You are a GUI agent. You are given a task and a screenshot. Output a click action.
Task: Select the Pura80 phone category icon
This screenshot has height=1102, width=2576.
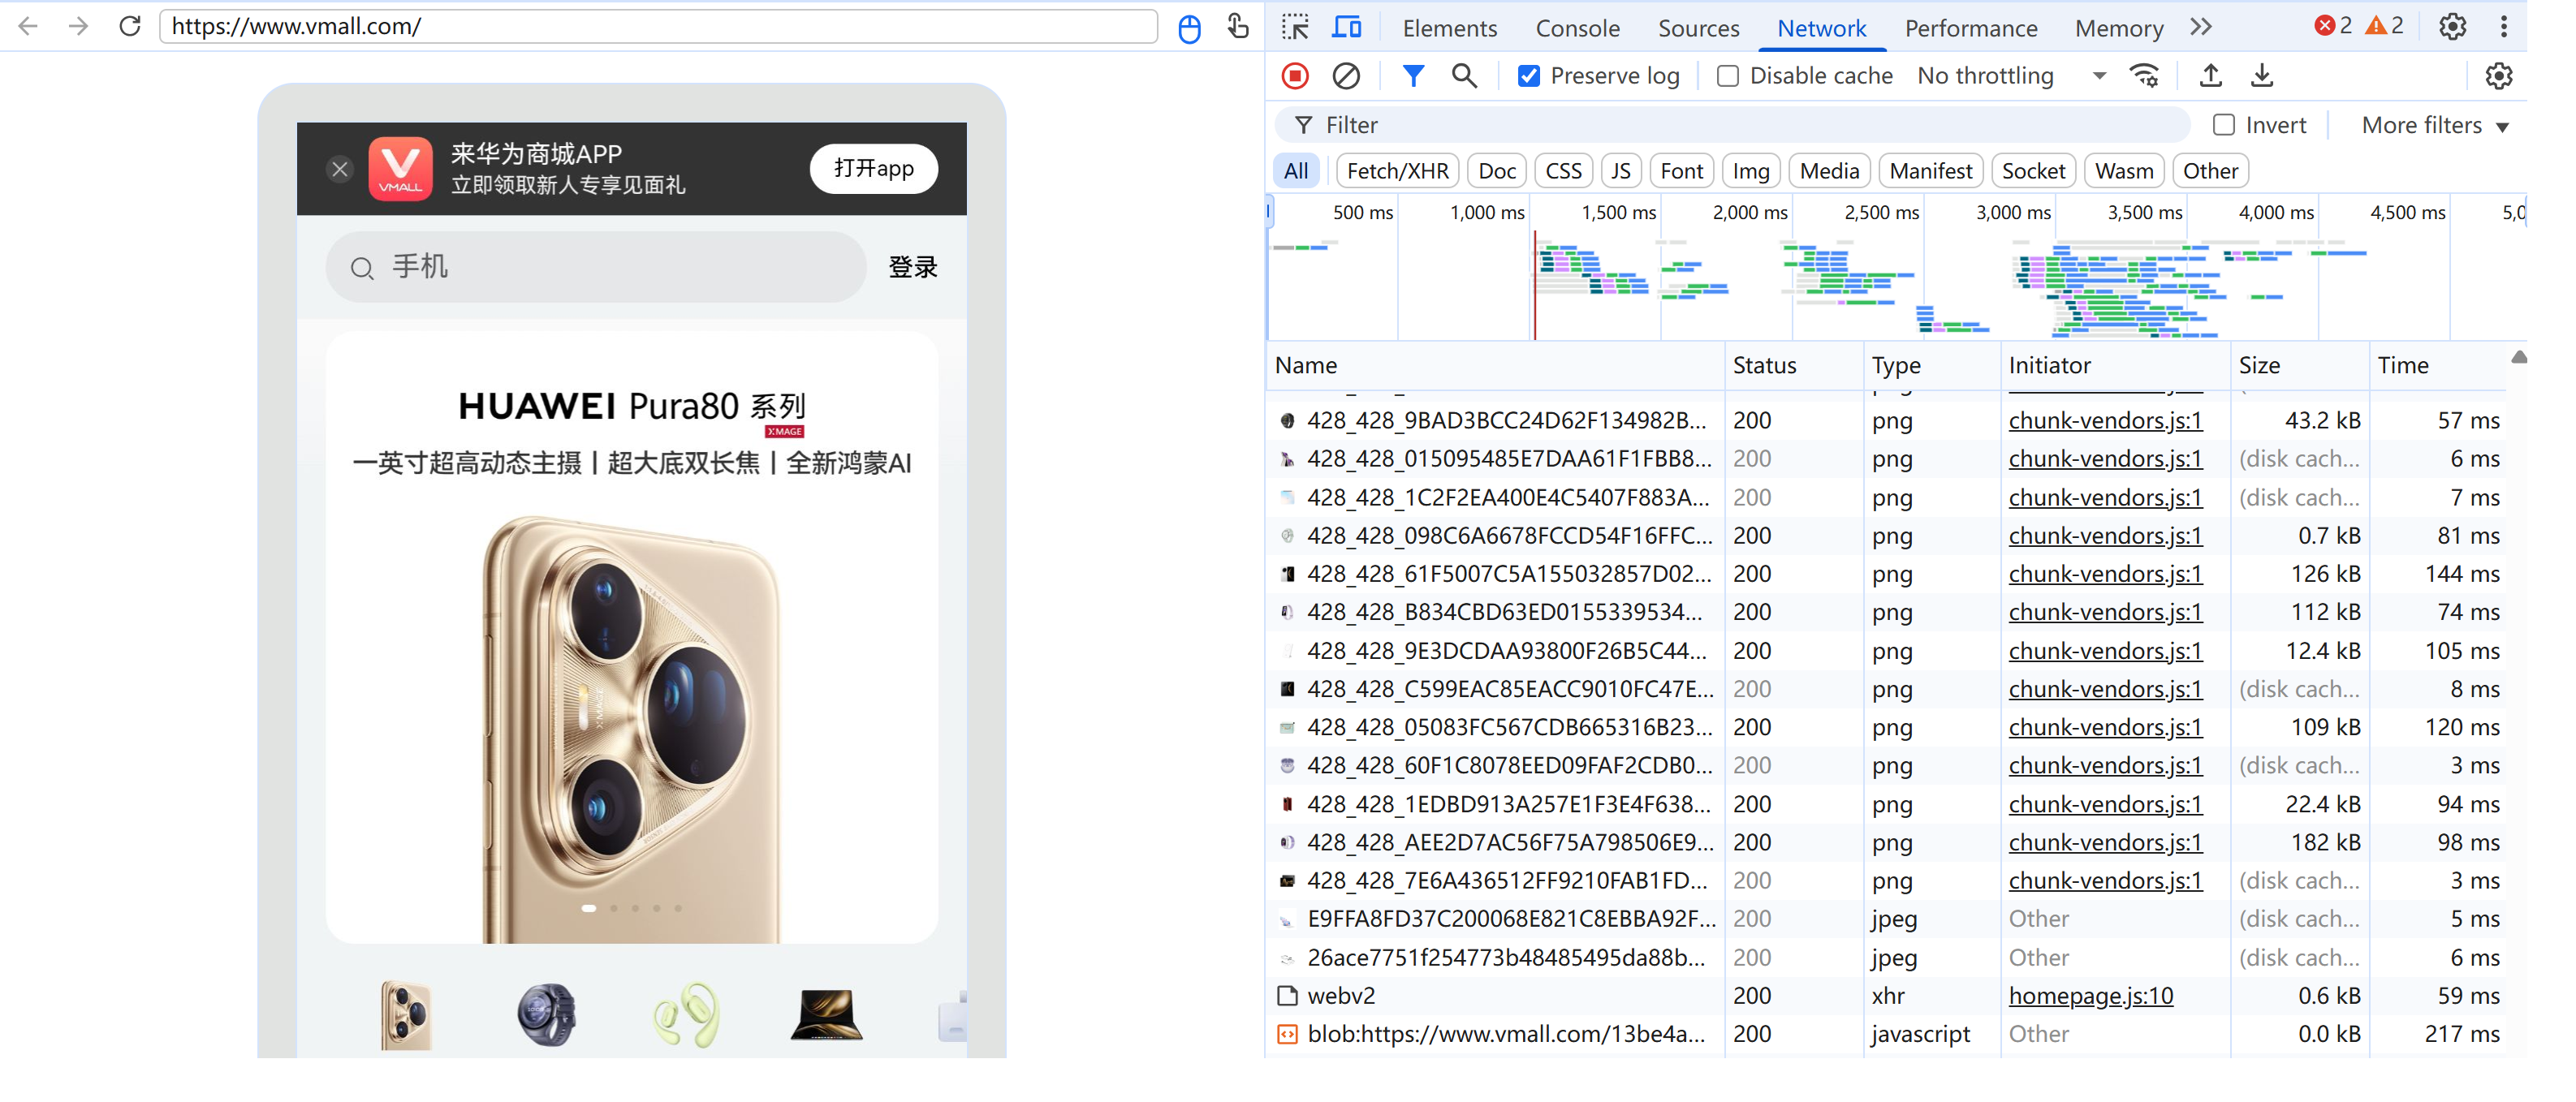tap(407, 1015)
